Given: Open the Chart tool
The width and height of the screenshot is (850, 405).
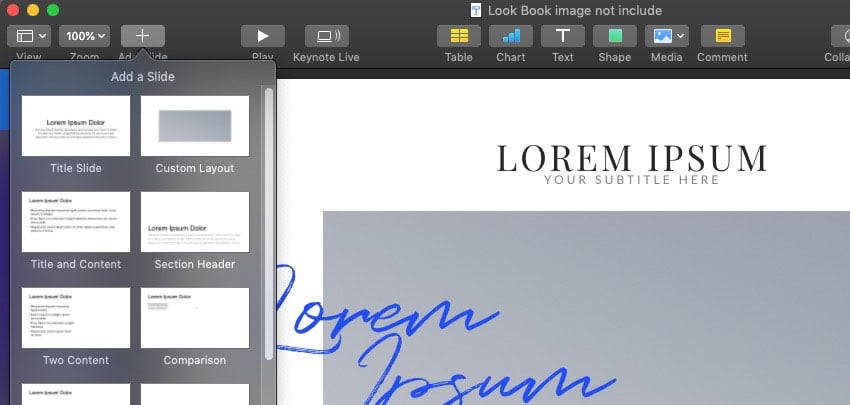Looking at the screenshot, I should (x=510, y=36).
